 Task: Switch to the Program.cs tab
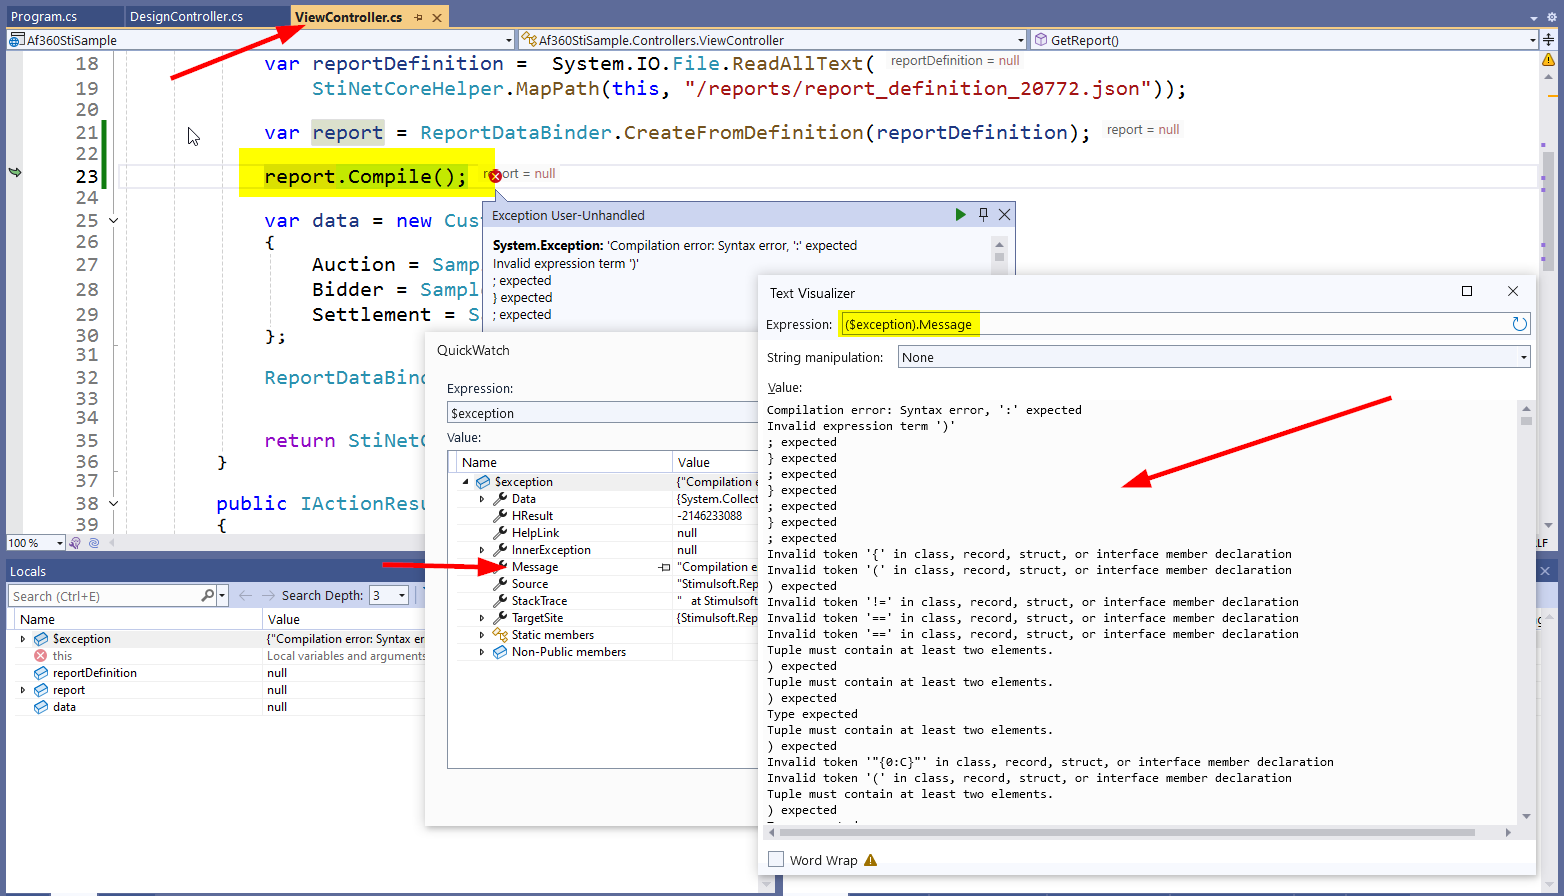(x=44, y=17)
